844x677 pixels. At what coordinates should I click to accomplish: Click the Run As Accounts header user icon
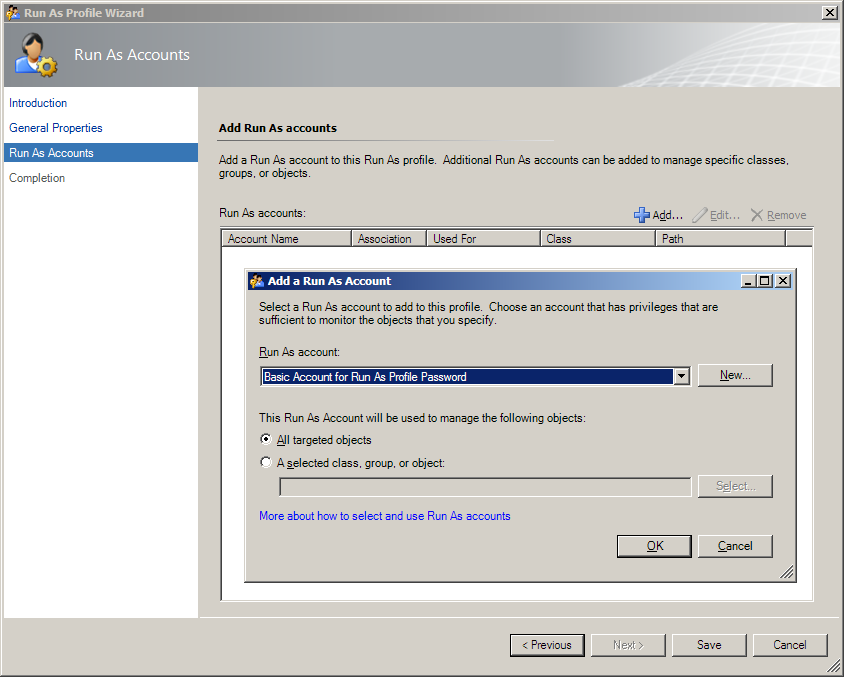tap(36, 55)
